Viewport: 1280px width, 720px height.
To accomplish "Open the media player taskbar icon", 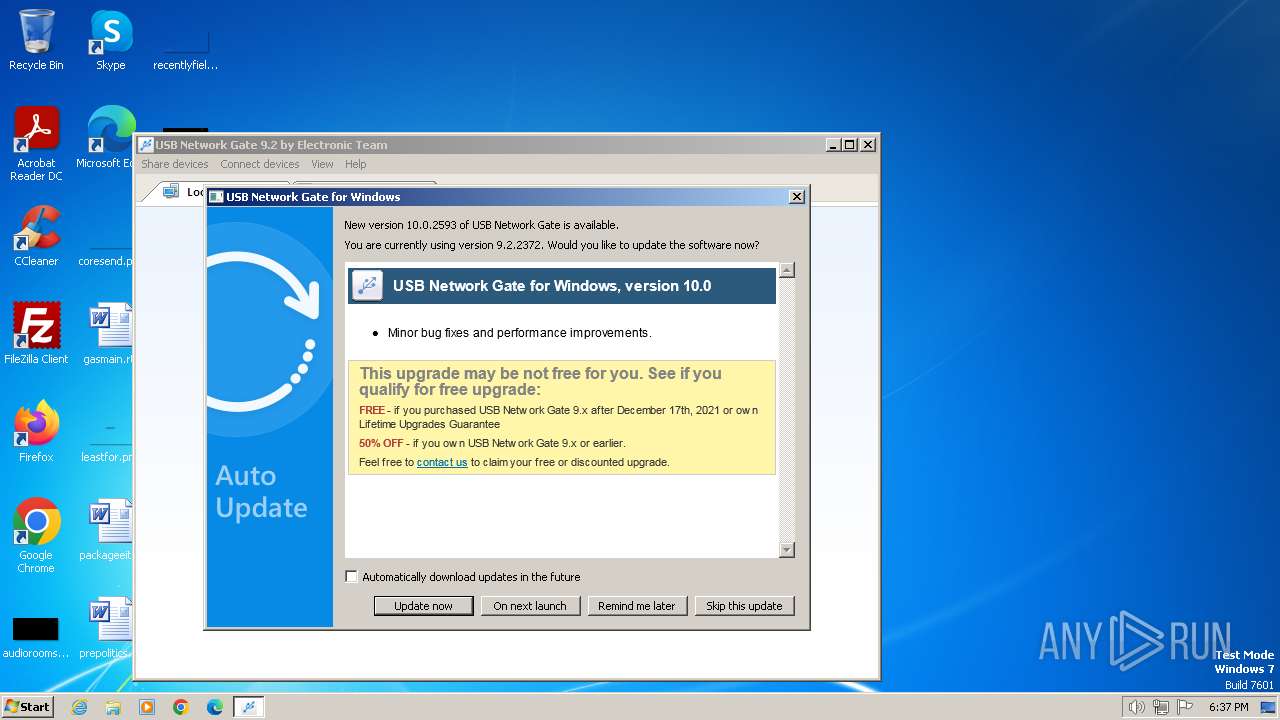I will 147,707.
